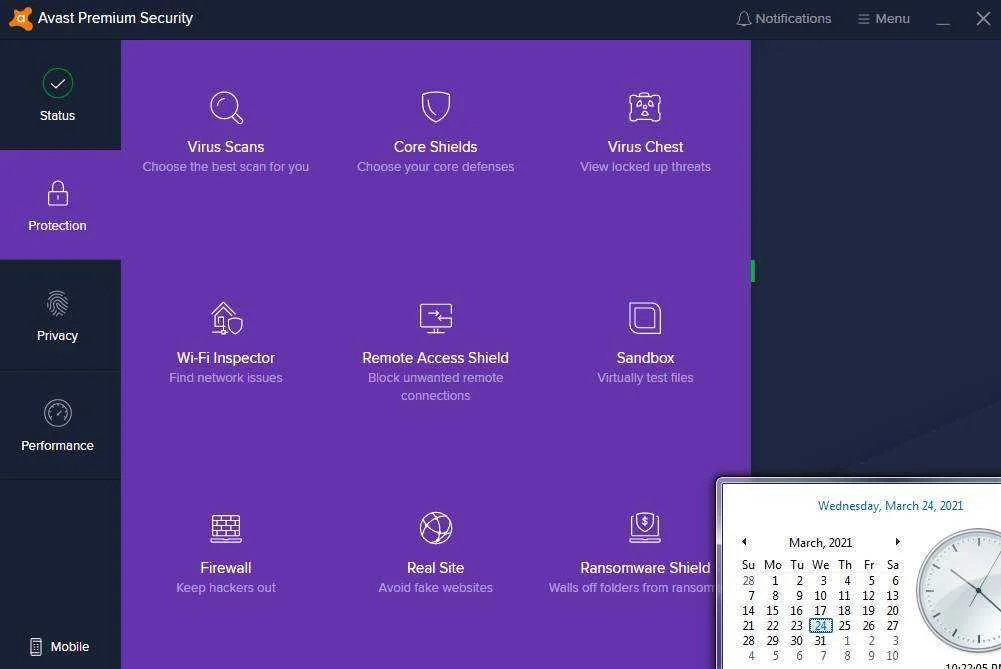Click 'Virtually test files' text
Viewport: 1001px width, 669px height.
(x=645, y=378)
